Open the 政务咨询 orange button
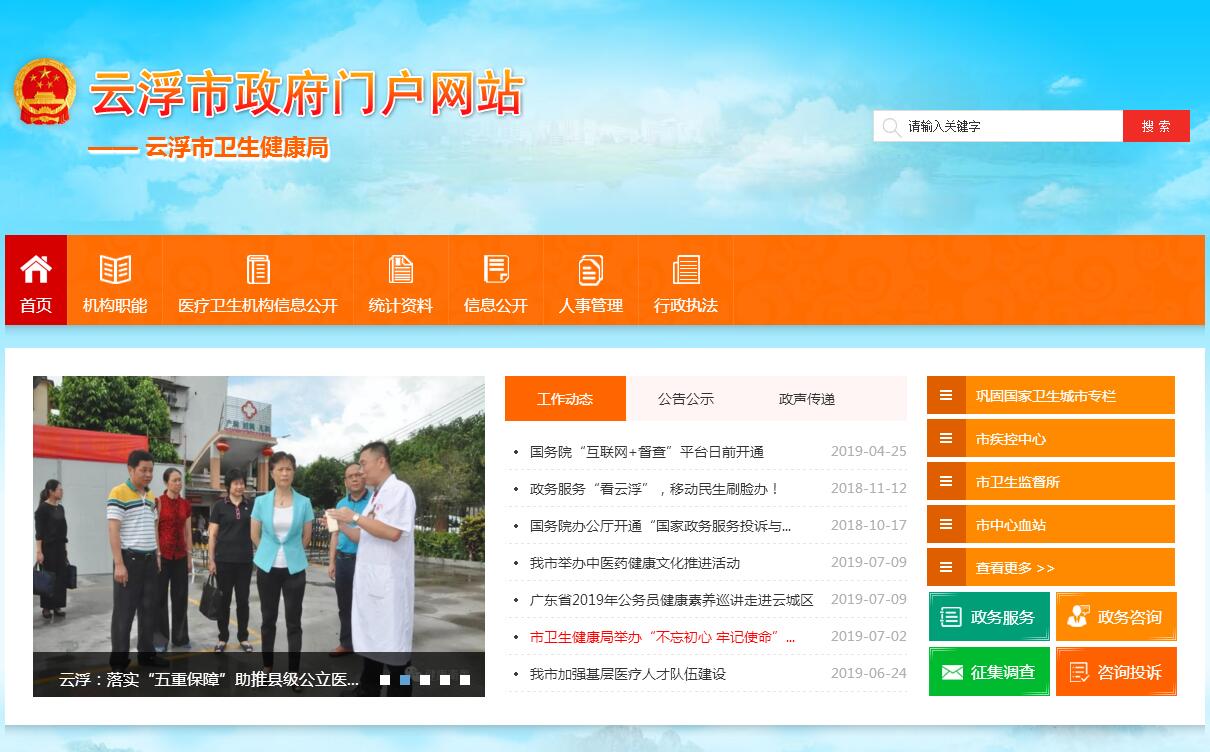This screenshot has height=752, width=1210. tap(1116, 617)
